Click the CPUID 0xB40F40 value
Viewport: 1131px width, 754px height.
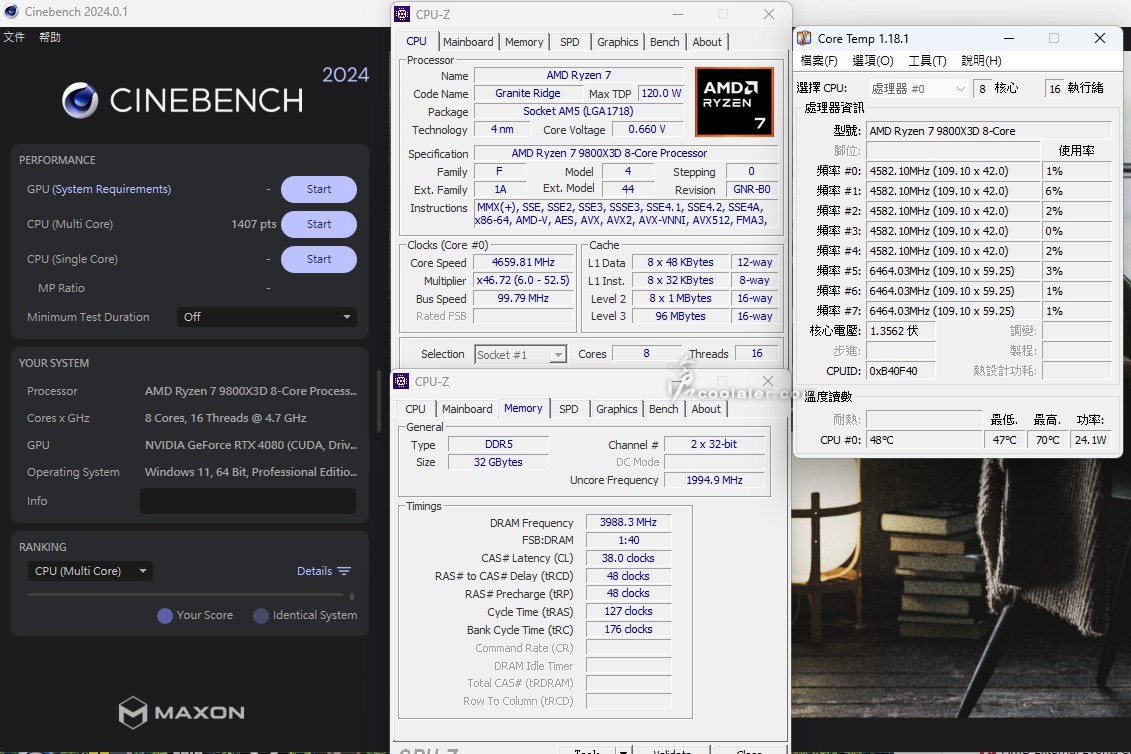pos(900,371)
